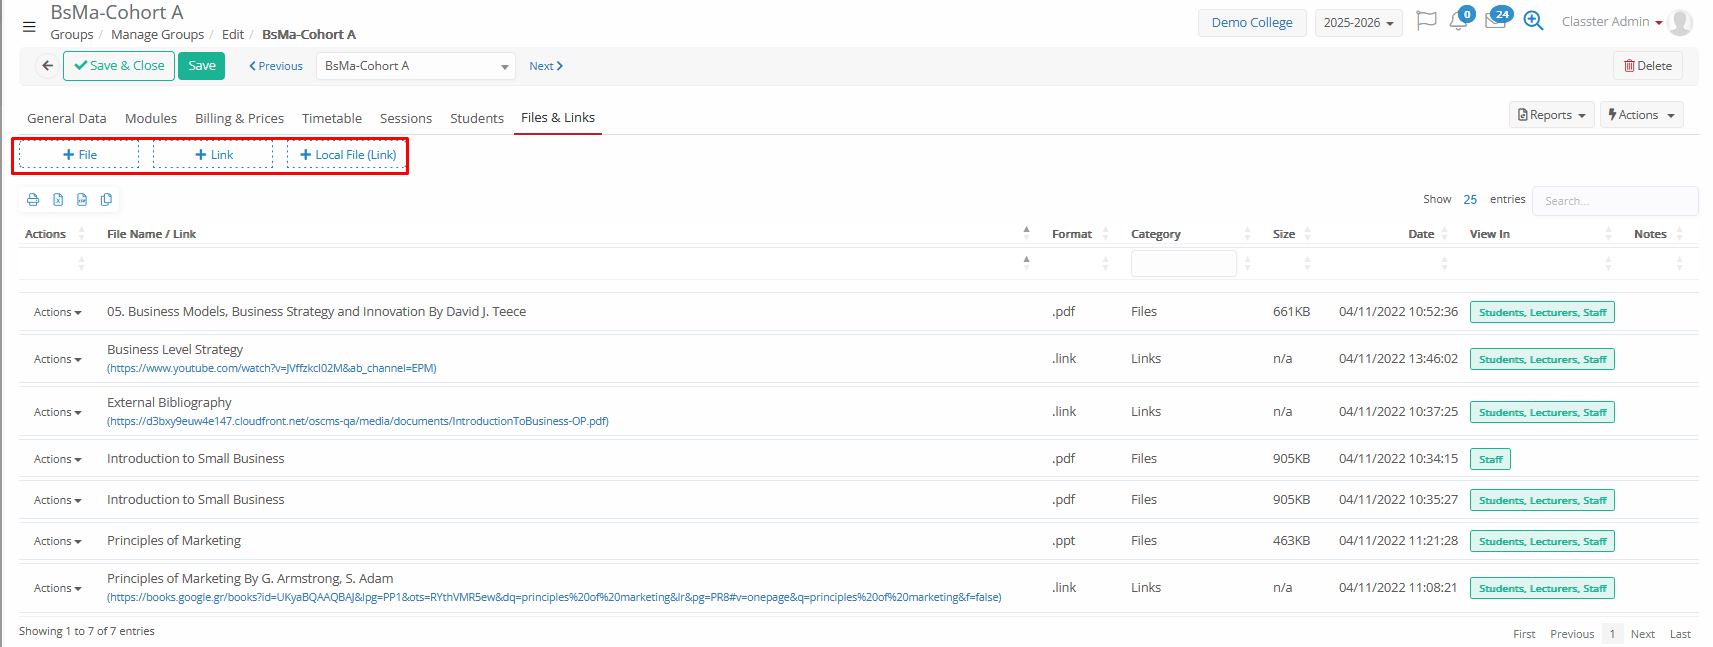
Task: Click the flag icon in header
Action: (x=1426, y=21)
